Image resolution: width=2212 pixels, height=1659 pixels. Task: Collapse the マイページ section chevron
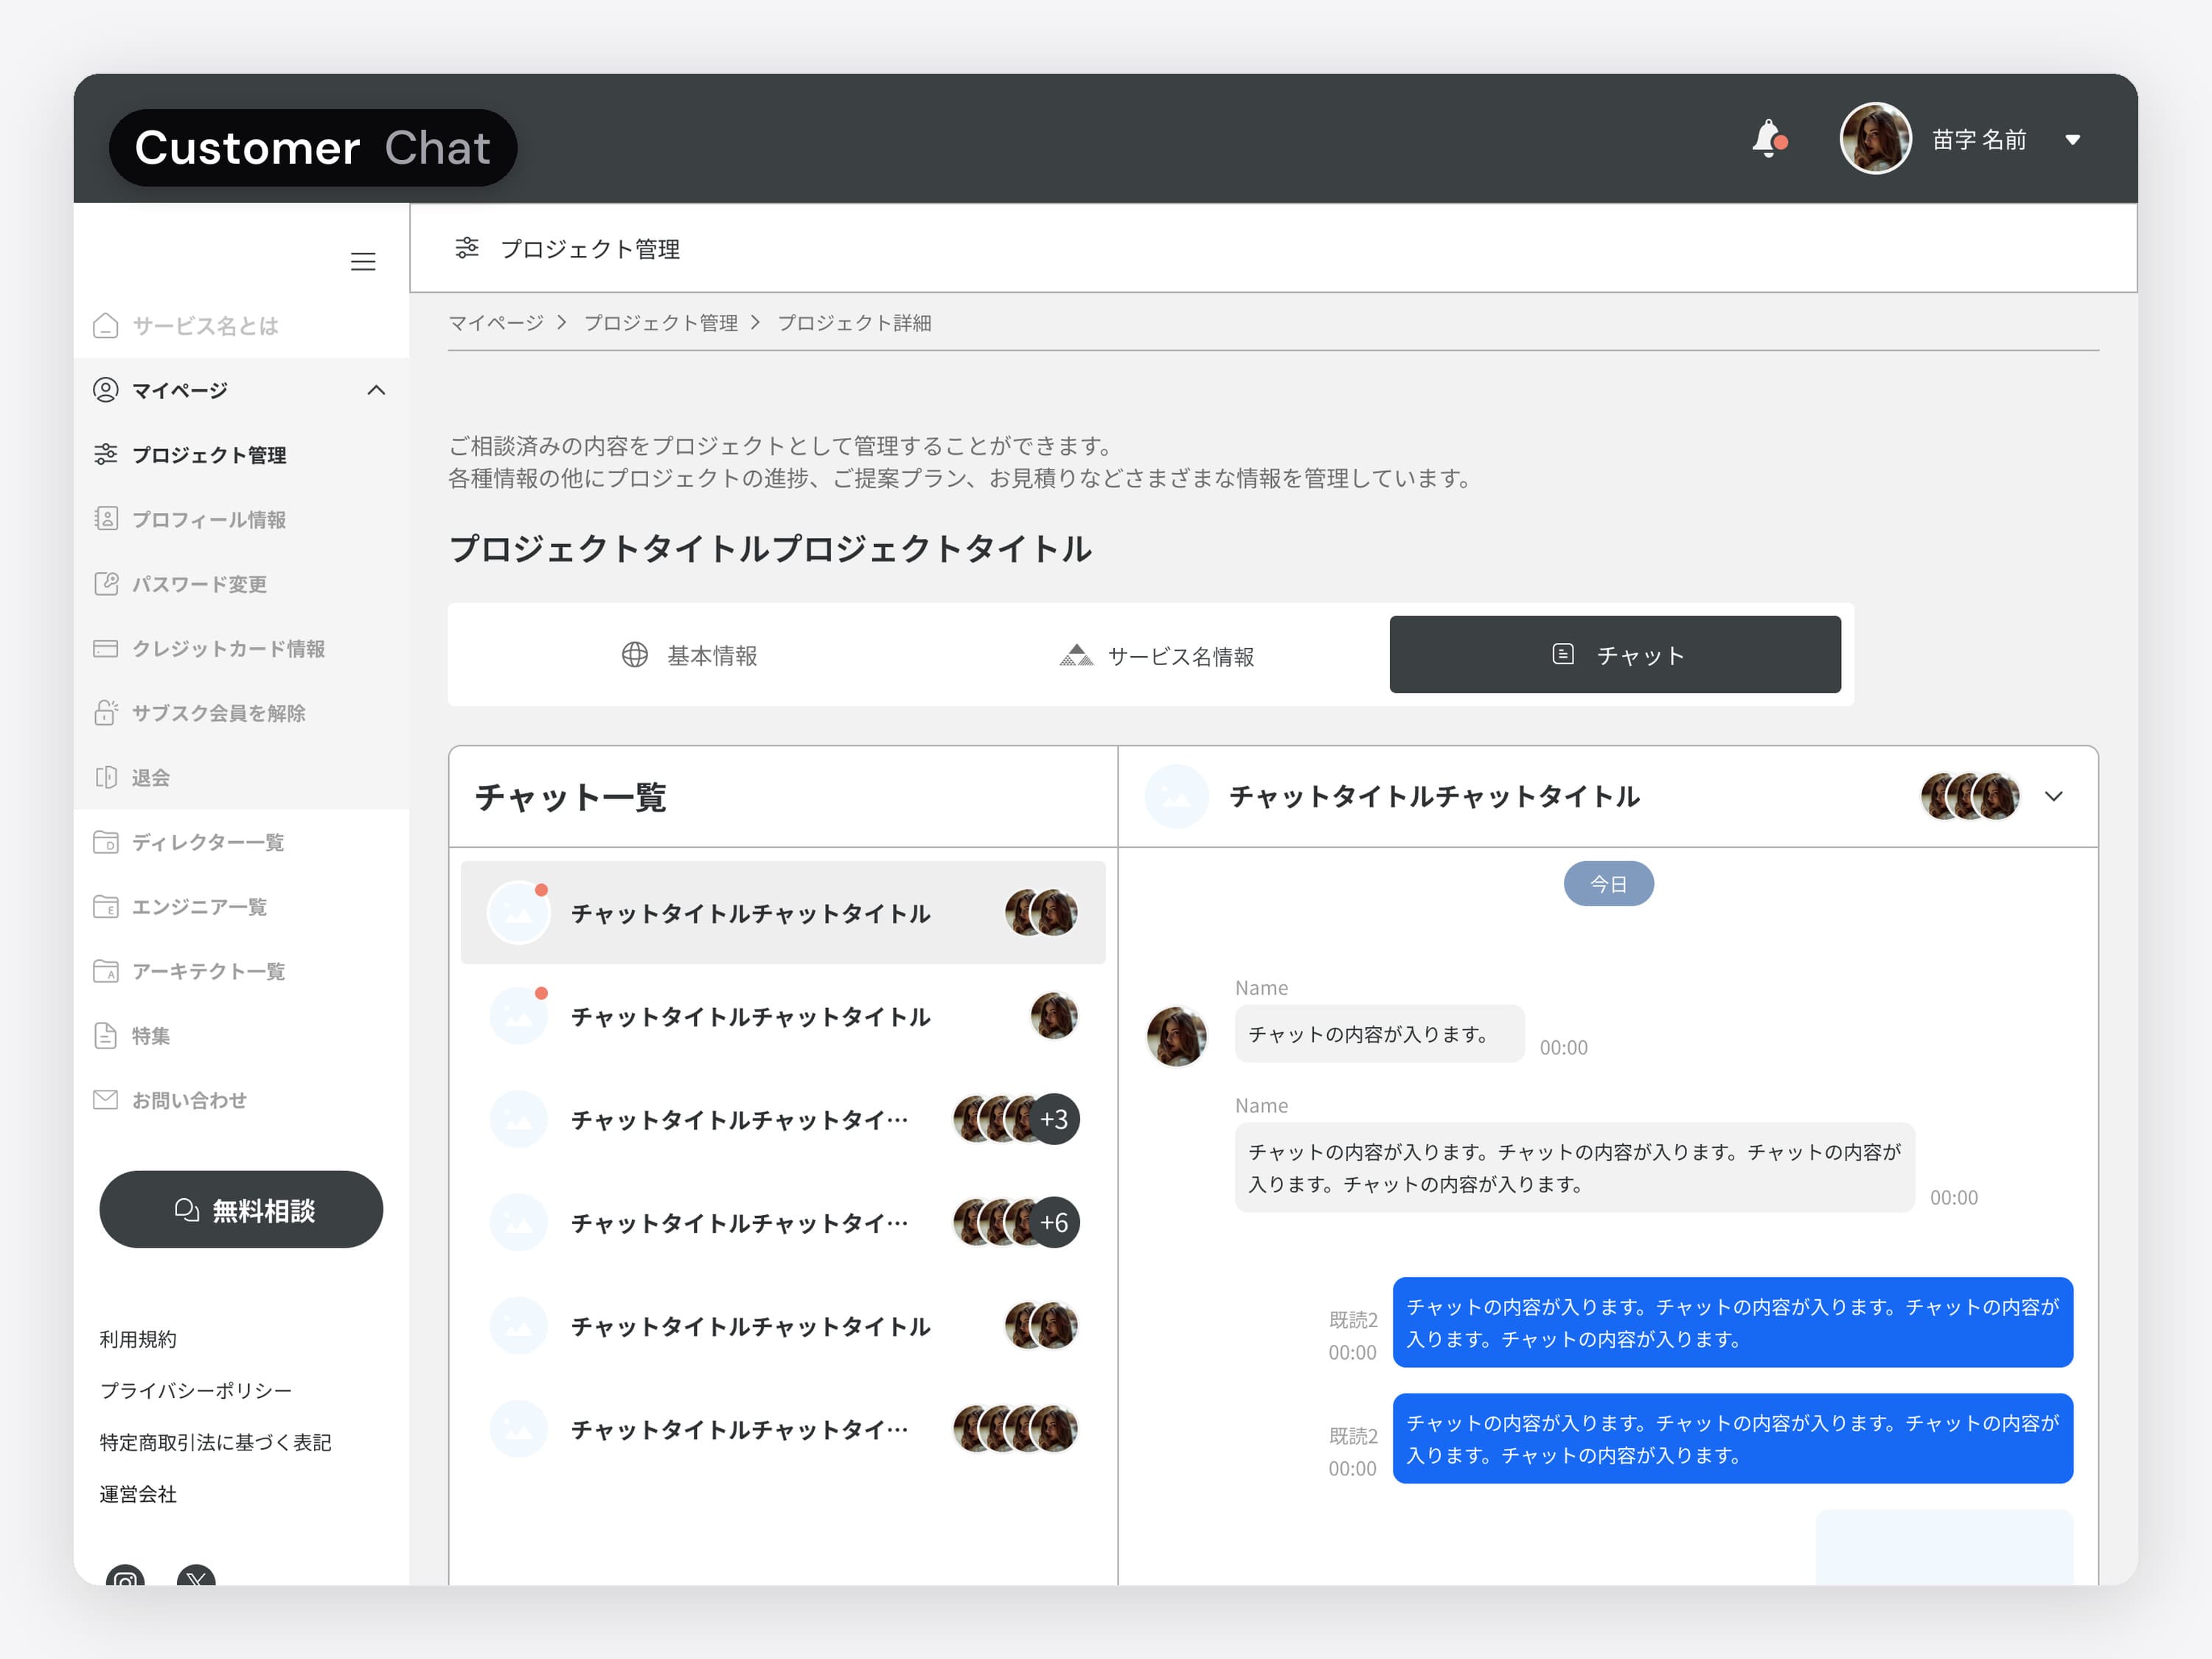point(376,390)
